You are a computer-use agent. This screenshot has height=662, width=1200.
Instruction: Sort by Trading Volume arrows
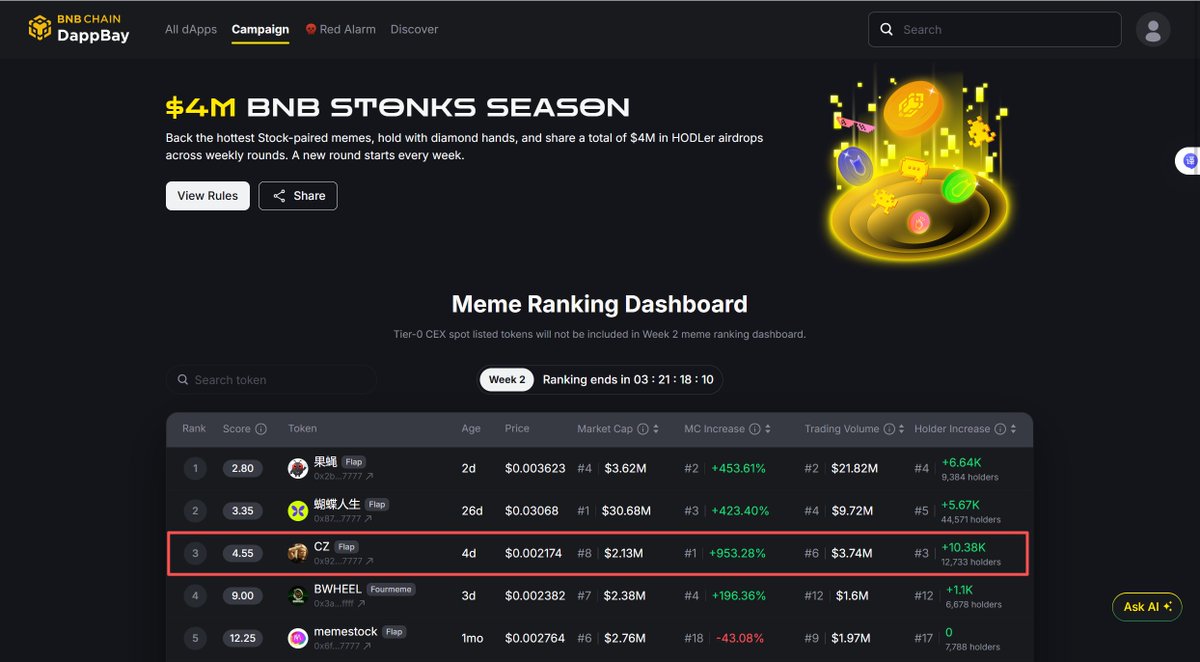(x=903, y=429)
